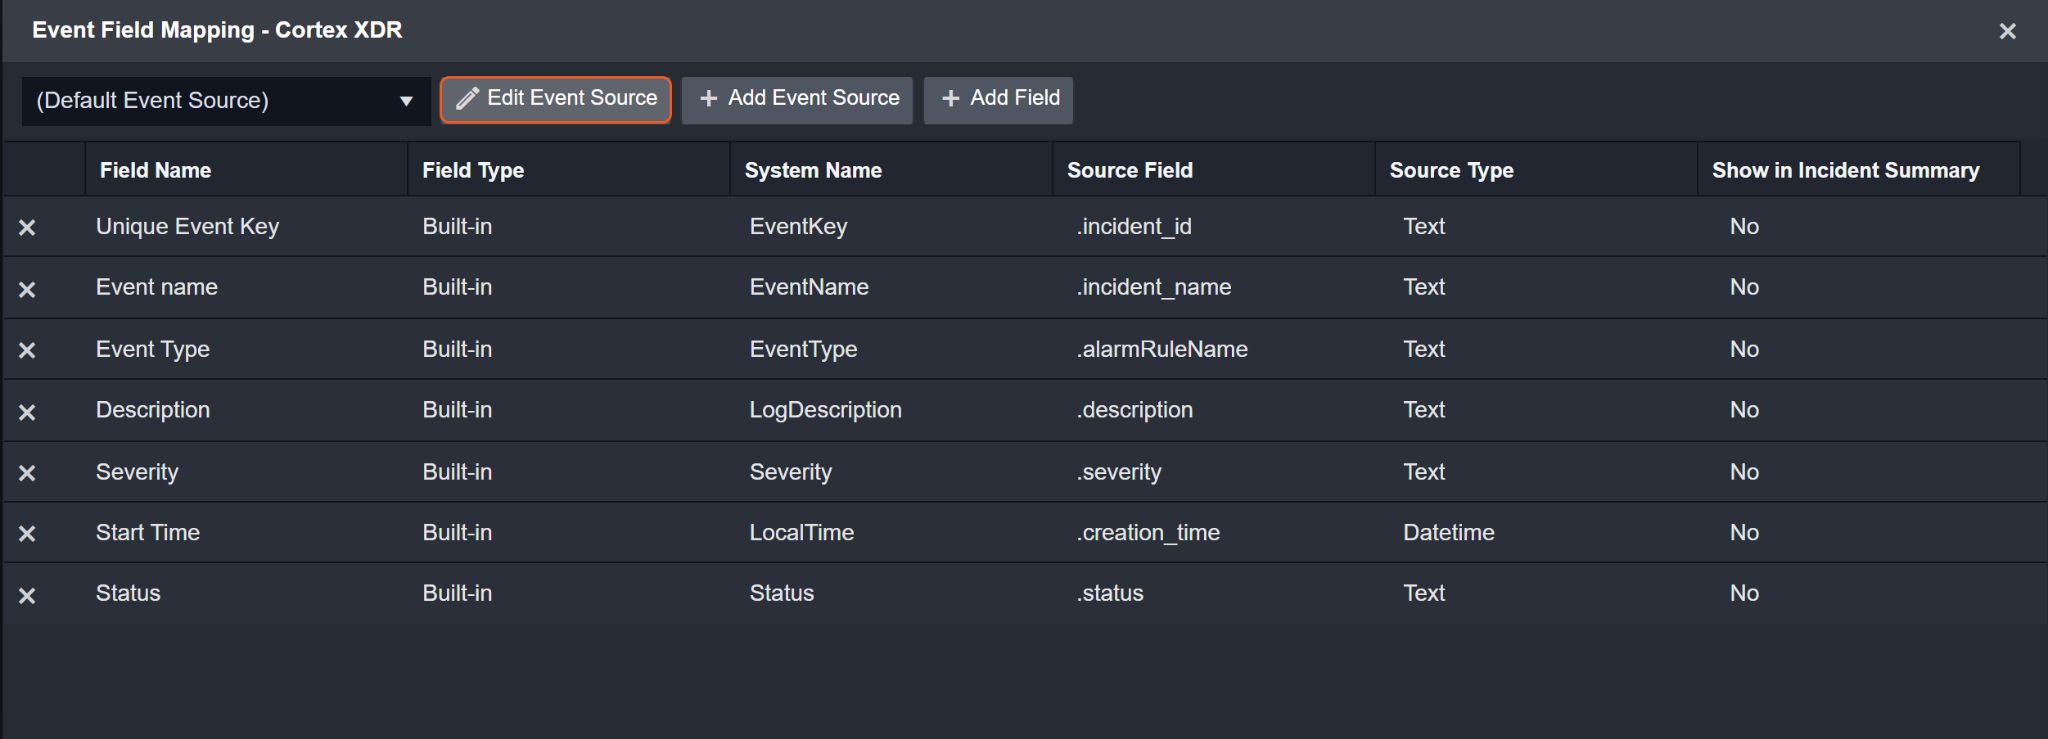Click the LogDescription system name cell
Screen dimensions: 2048x739
825,410
